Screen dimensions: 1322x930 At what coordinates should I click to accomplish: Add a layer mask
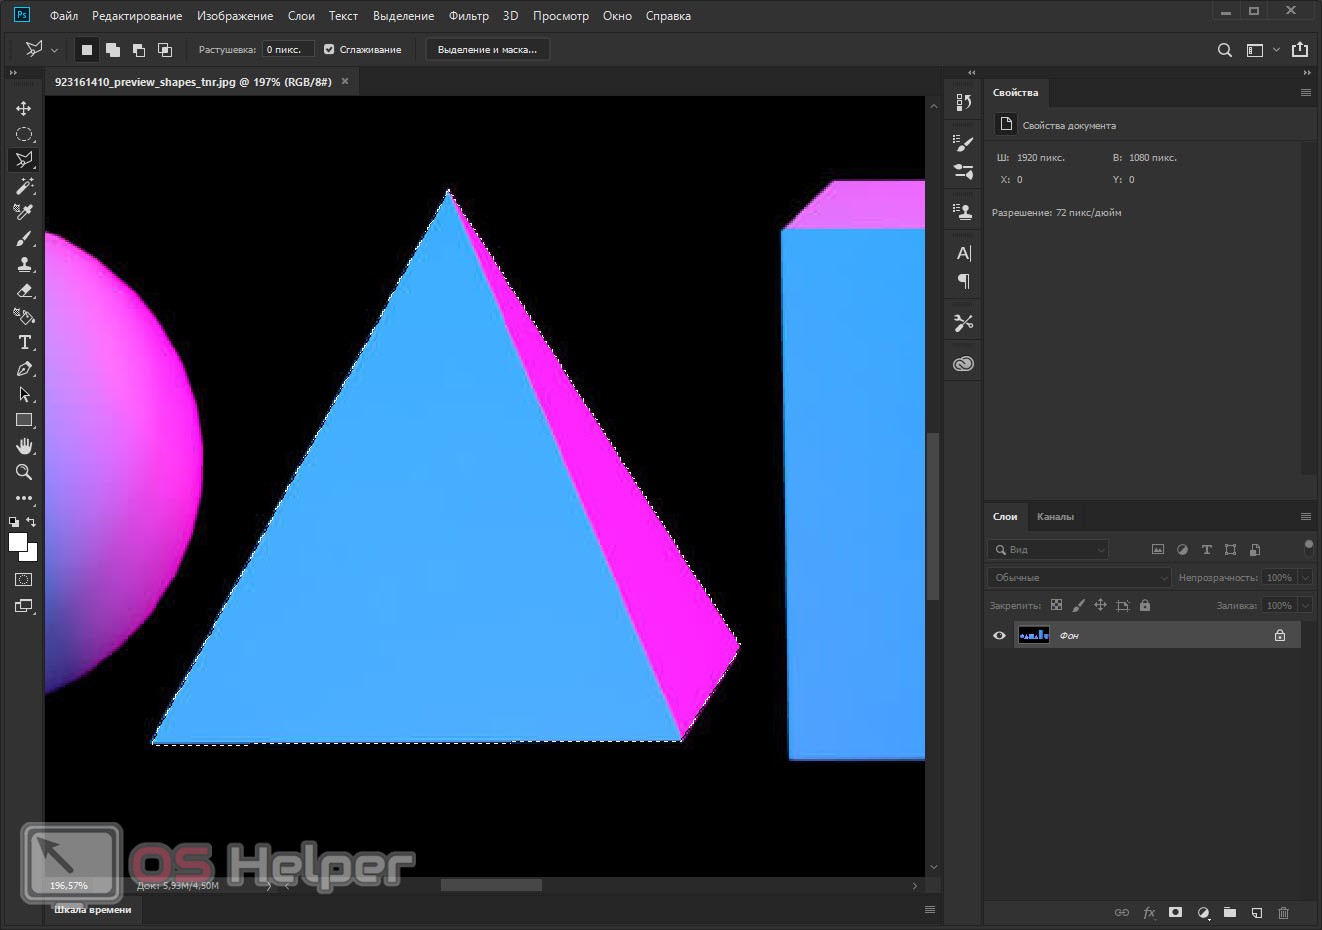(1176, 912)
